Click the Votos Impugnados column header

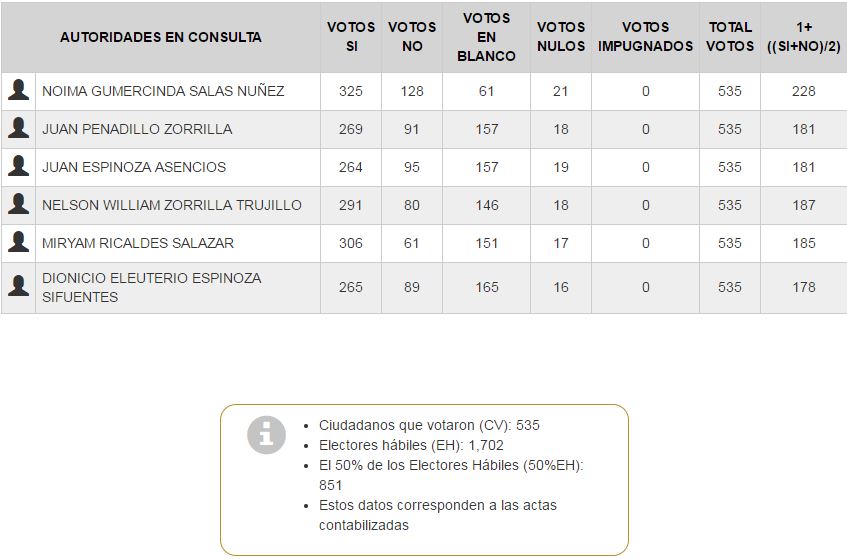[645, 37]
